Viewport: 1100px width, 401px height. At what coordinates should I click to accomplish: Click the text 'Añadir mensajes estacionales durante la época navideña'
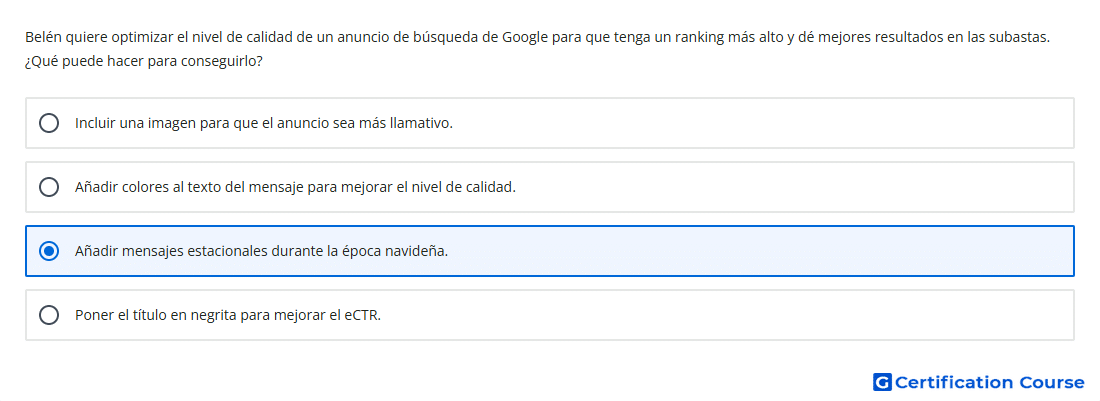click(261, 251)
